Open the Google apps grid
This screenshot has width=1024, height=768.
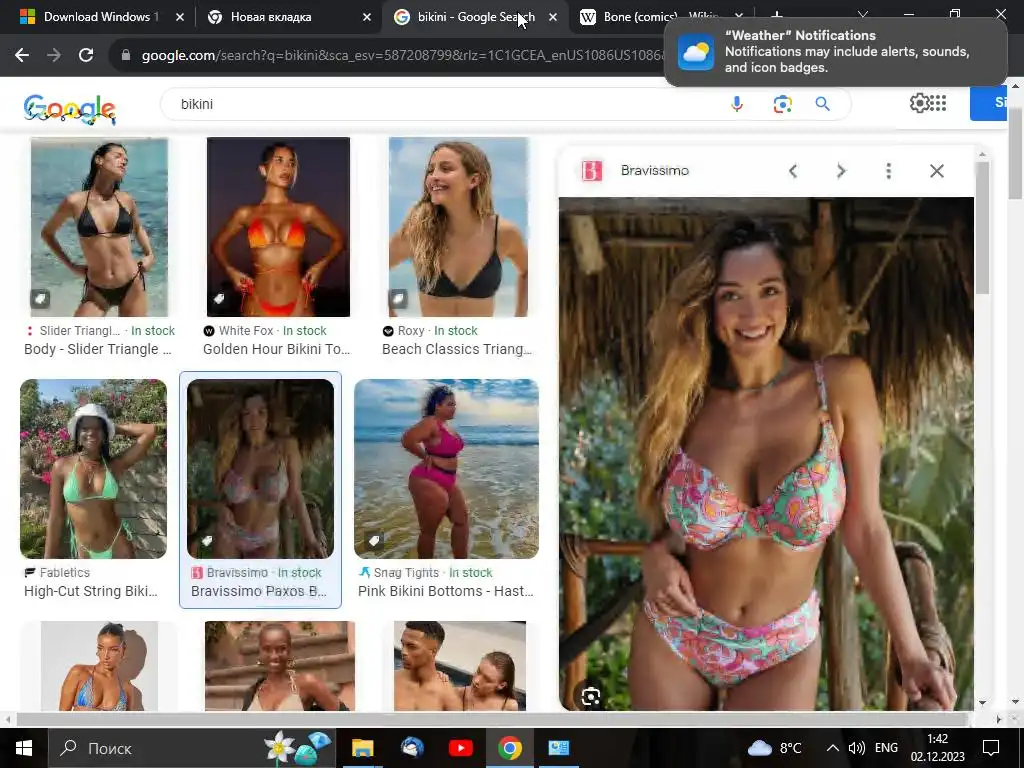(x=938, y=103)
